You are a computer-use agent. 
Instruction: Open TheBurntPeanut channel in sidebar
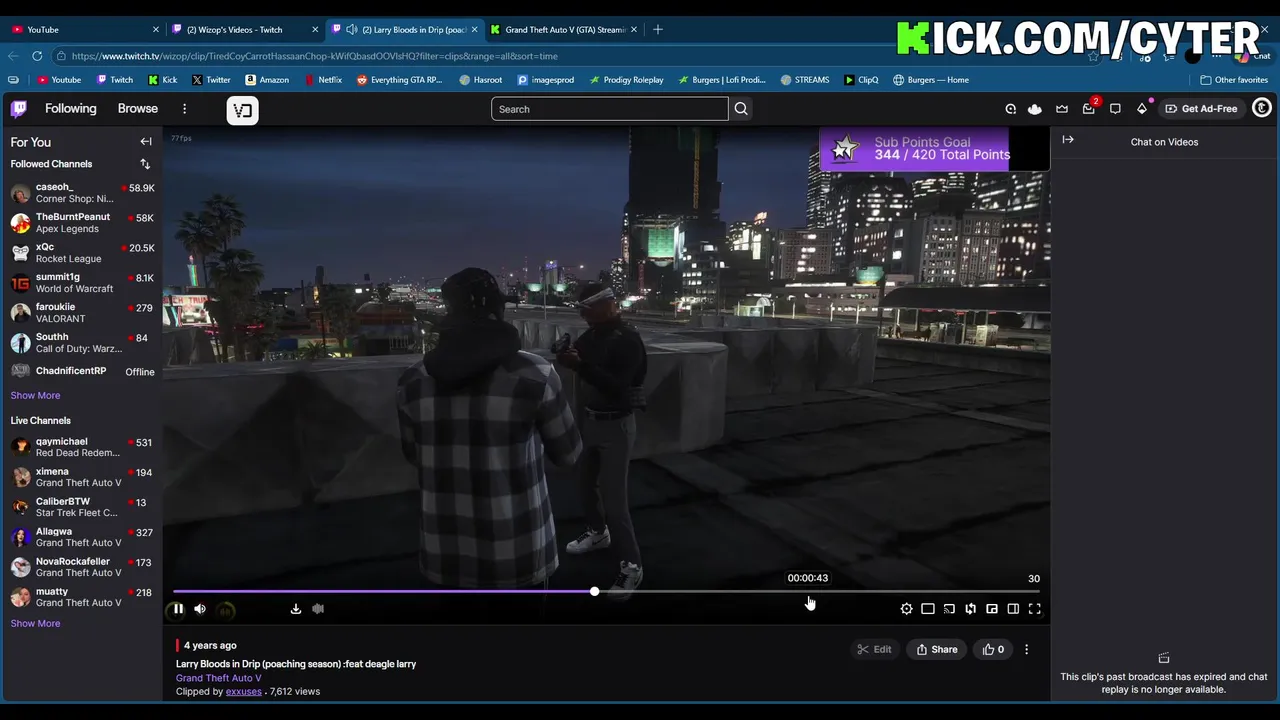(x=82, y=223)
